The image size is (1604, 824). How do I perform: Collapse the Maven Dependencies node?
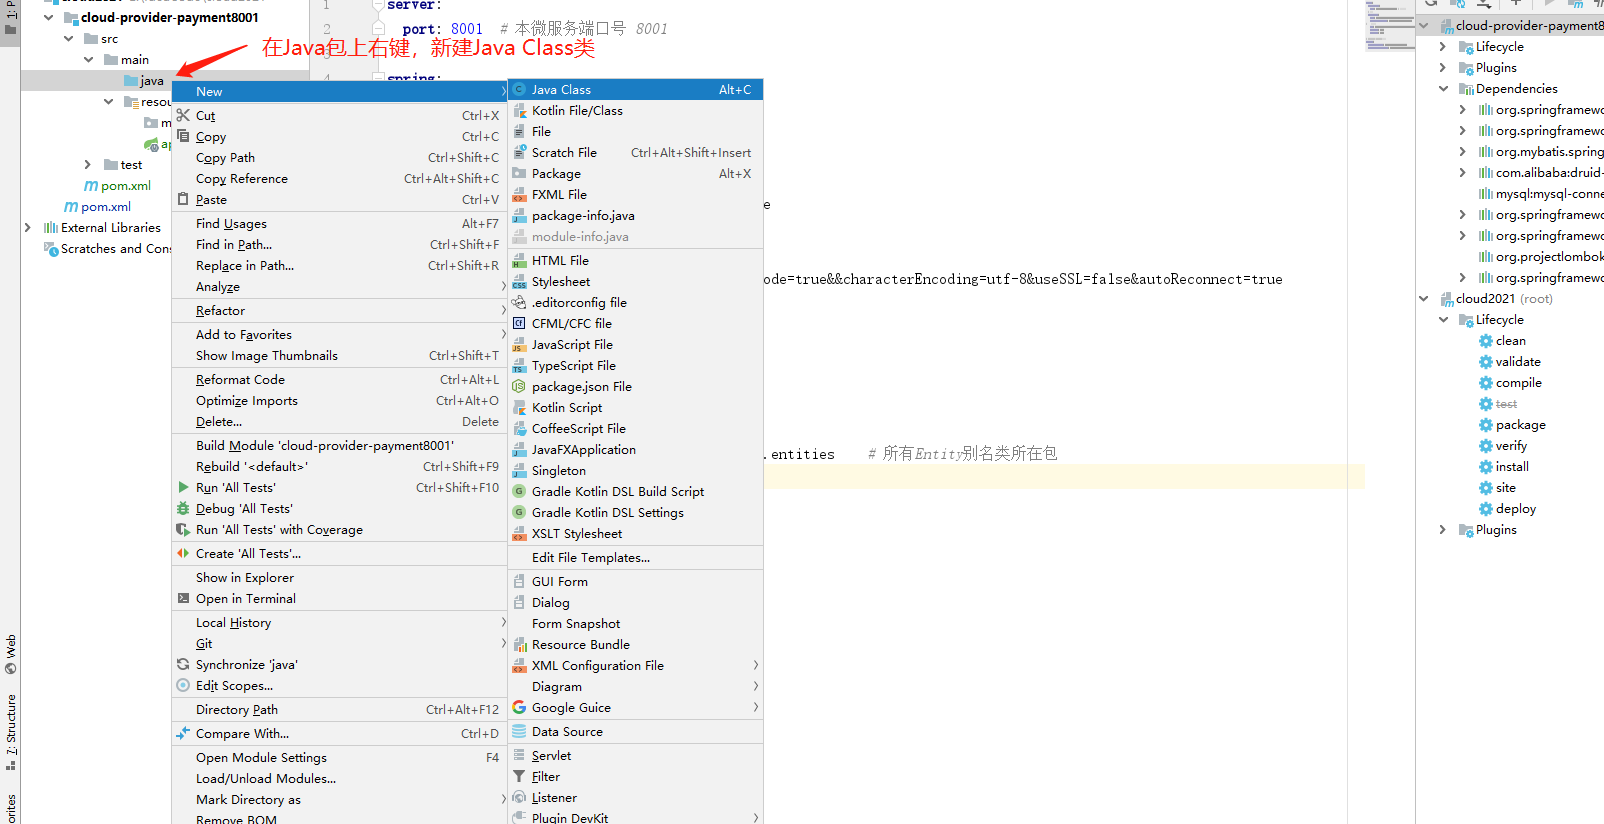pyautogui.click(x=1443, y=89)
